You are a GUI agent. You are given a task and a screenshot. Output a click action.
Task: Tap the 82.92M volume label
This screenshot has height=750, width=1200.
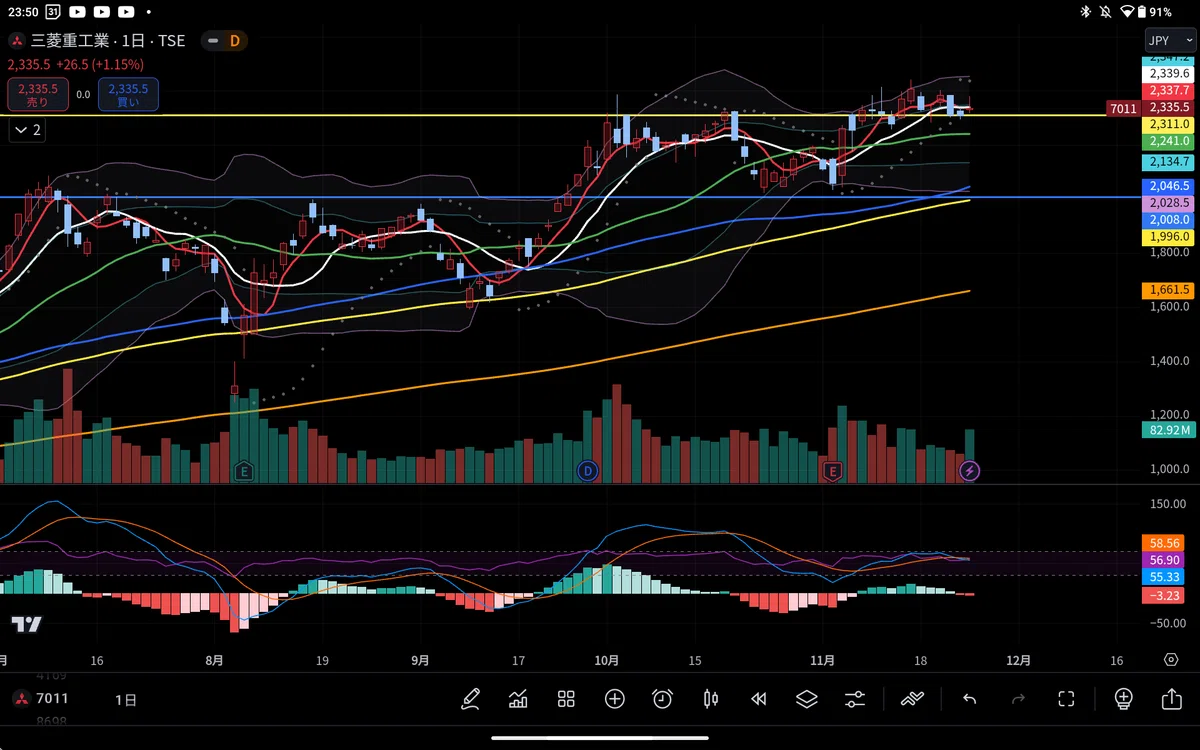pyautogui.click(x=1169, y=430)
